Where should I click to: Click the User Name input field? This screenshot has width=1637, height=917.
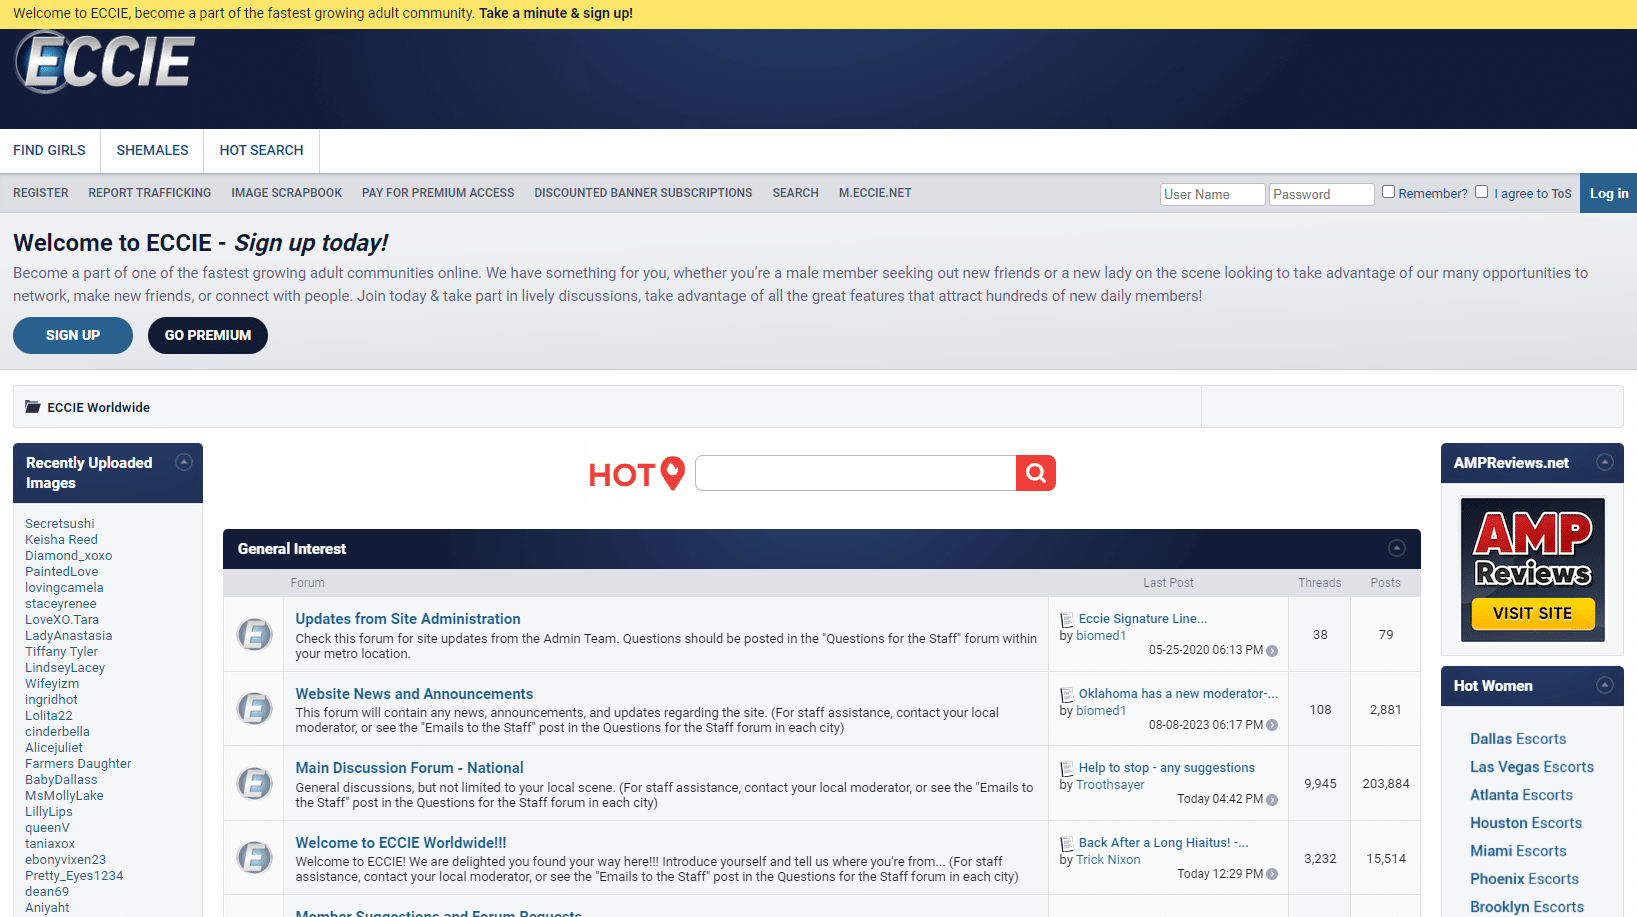point(1213,194)
